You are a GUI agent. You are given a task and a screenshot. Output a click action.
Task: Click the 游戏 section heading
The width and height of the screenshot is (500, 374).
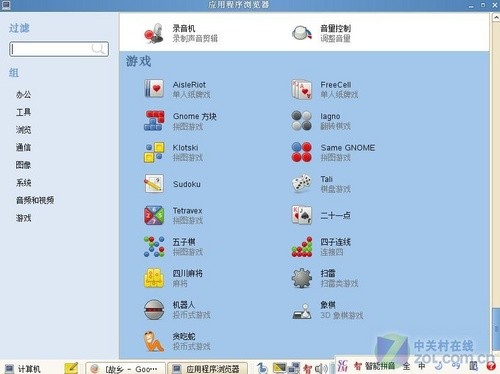[x=138, y=61]
